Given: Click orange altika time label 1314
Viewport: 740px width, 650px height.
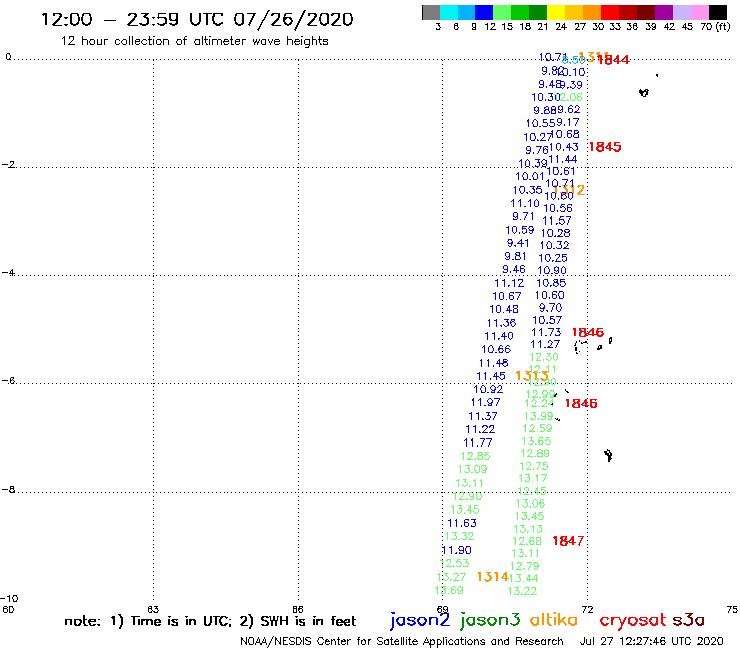Looking at the screenshot, I should [x=492, y=577].
